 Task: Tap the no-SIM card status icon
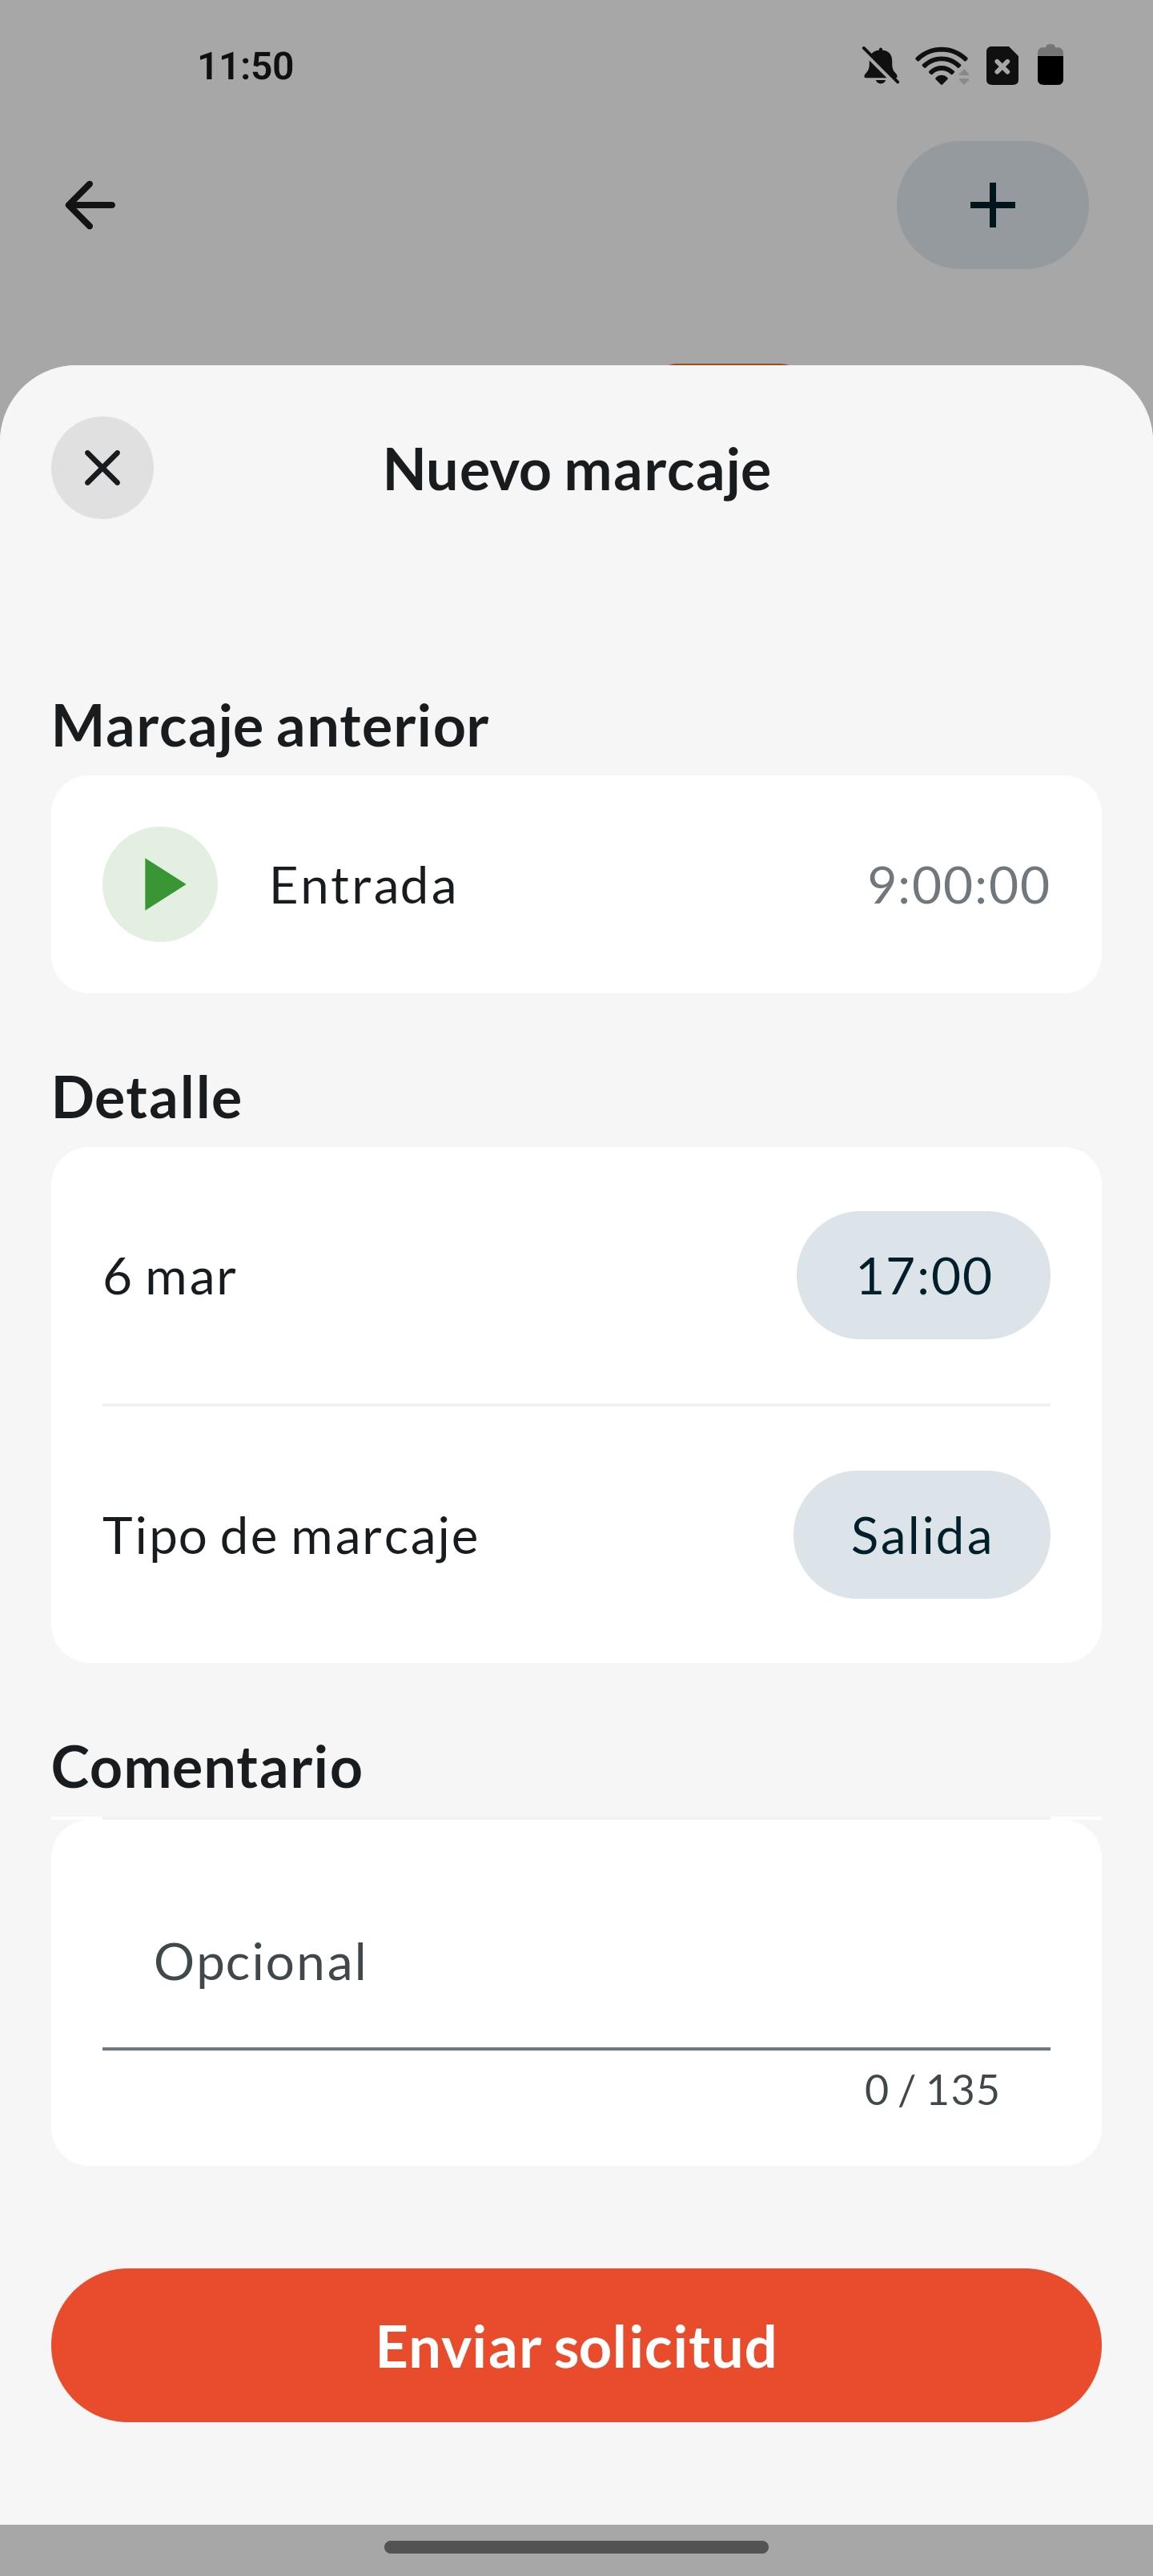[1002, 67]
